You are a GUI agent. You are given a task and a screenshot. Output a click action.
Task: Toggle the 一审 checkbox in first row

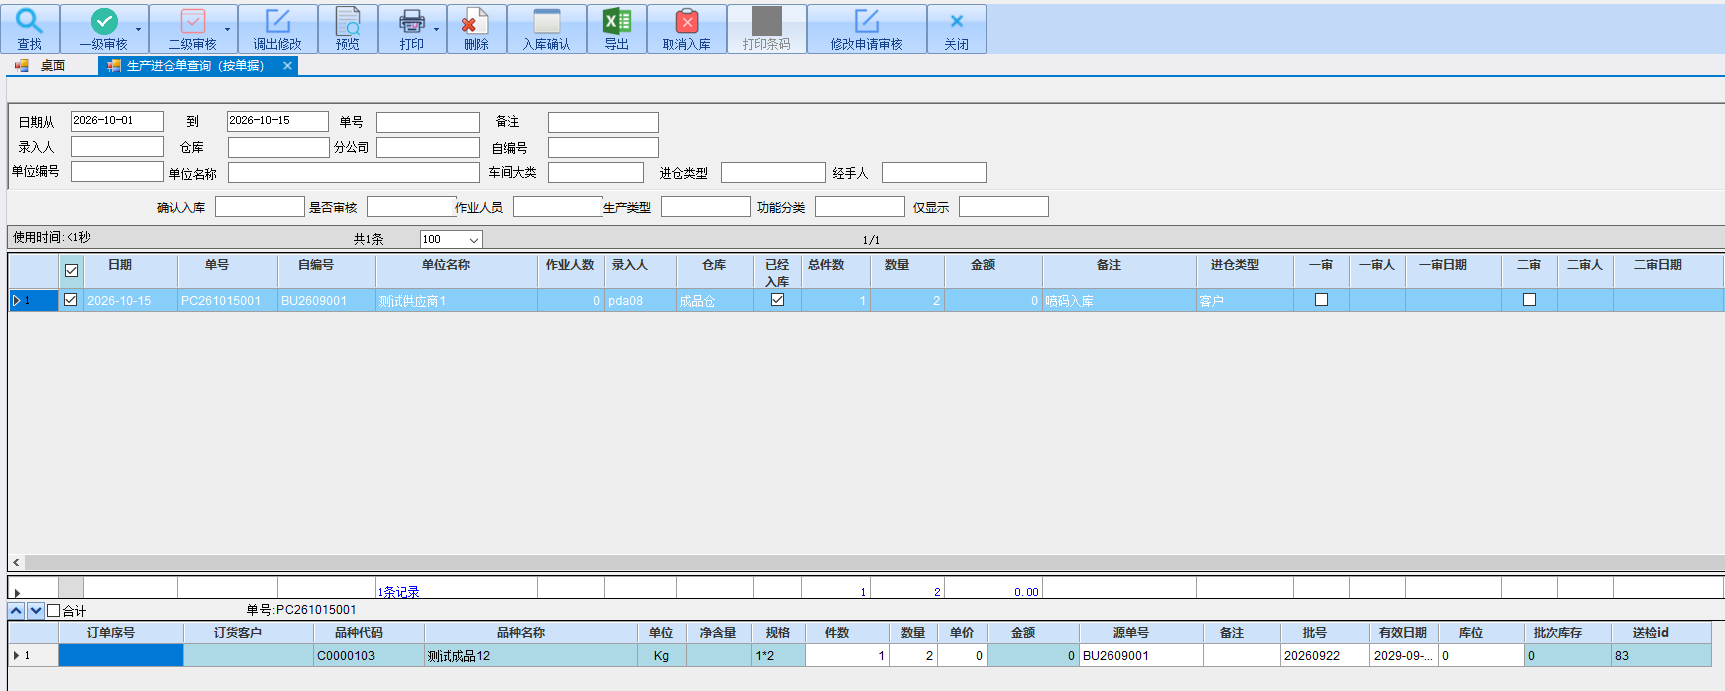tap(1321, 300)
